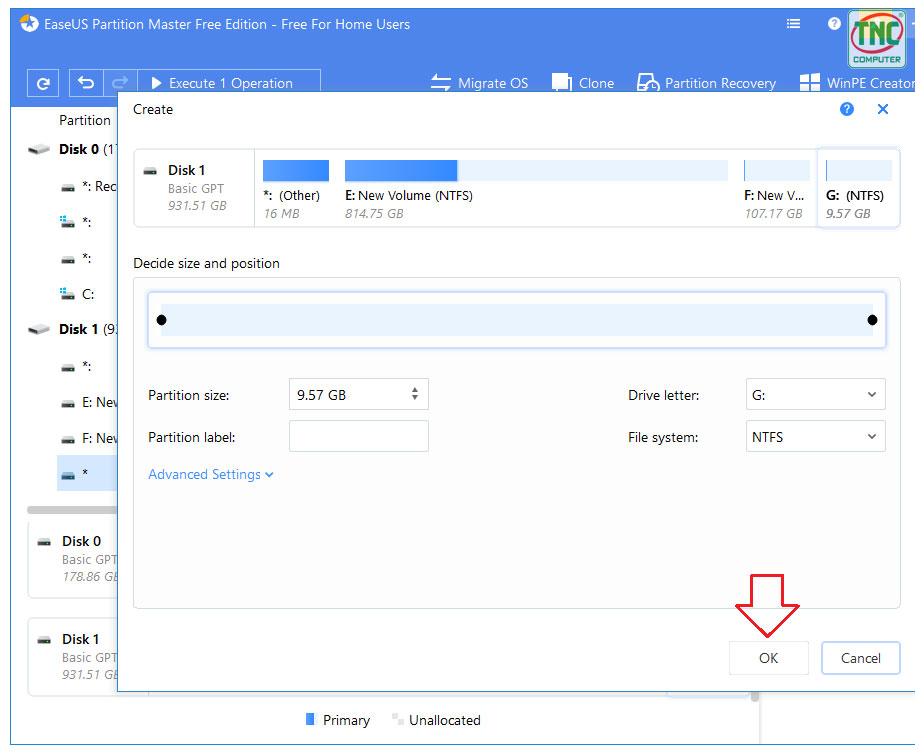The height and width of the screenshot is (754, 915).
Task: Open WinPE Creator
Action: [857, 83]
